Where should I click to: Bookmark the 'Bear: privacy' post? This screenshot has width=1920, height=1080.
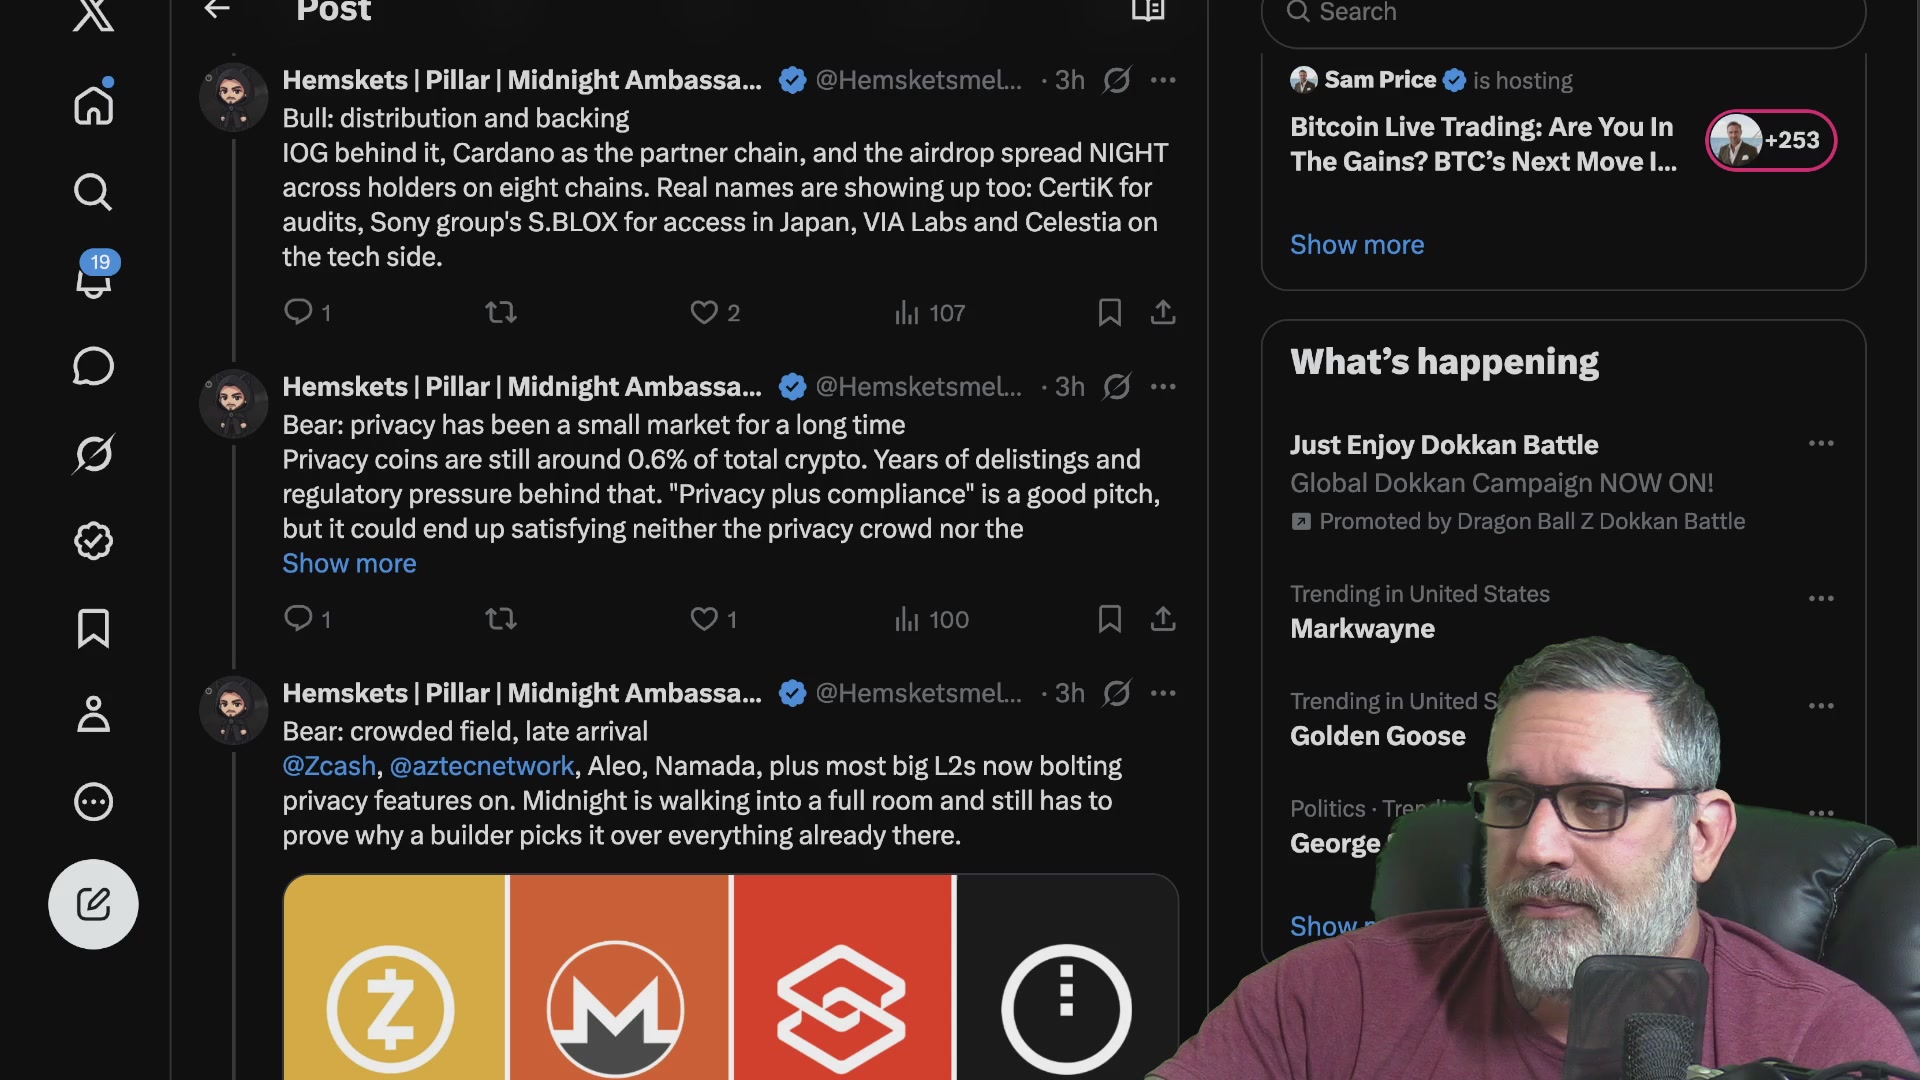click(x=1109, y=619)
